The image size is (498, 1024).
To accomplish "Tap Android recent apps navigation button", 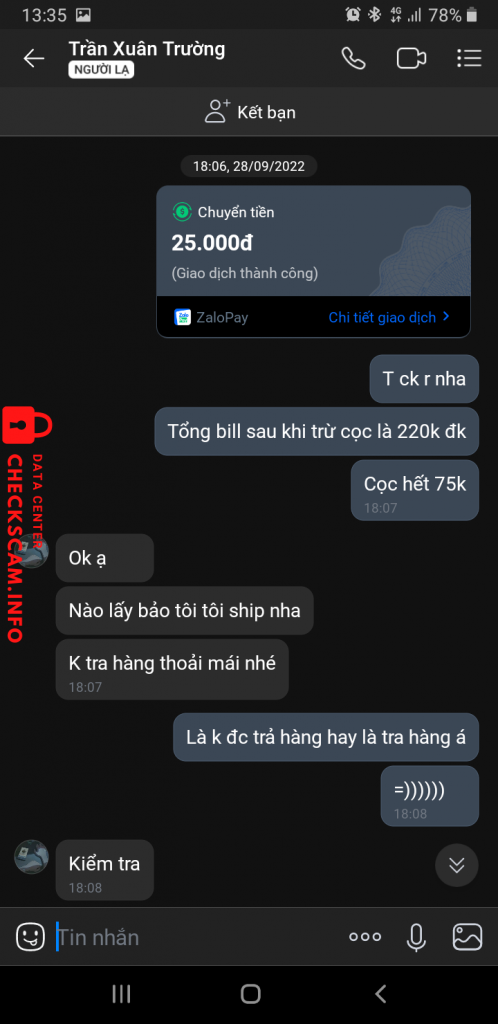I will tap(121, 993).
